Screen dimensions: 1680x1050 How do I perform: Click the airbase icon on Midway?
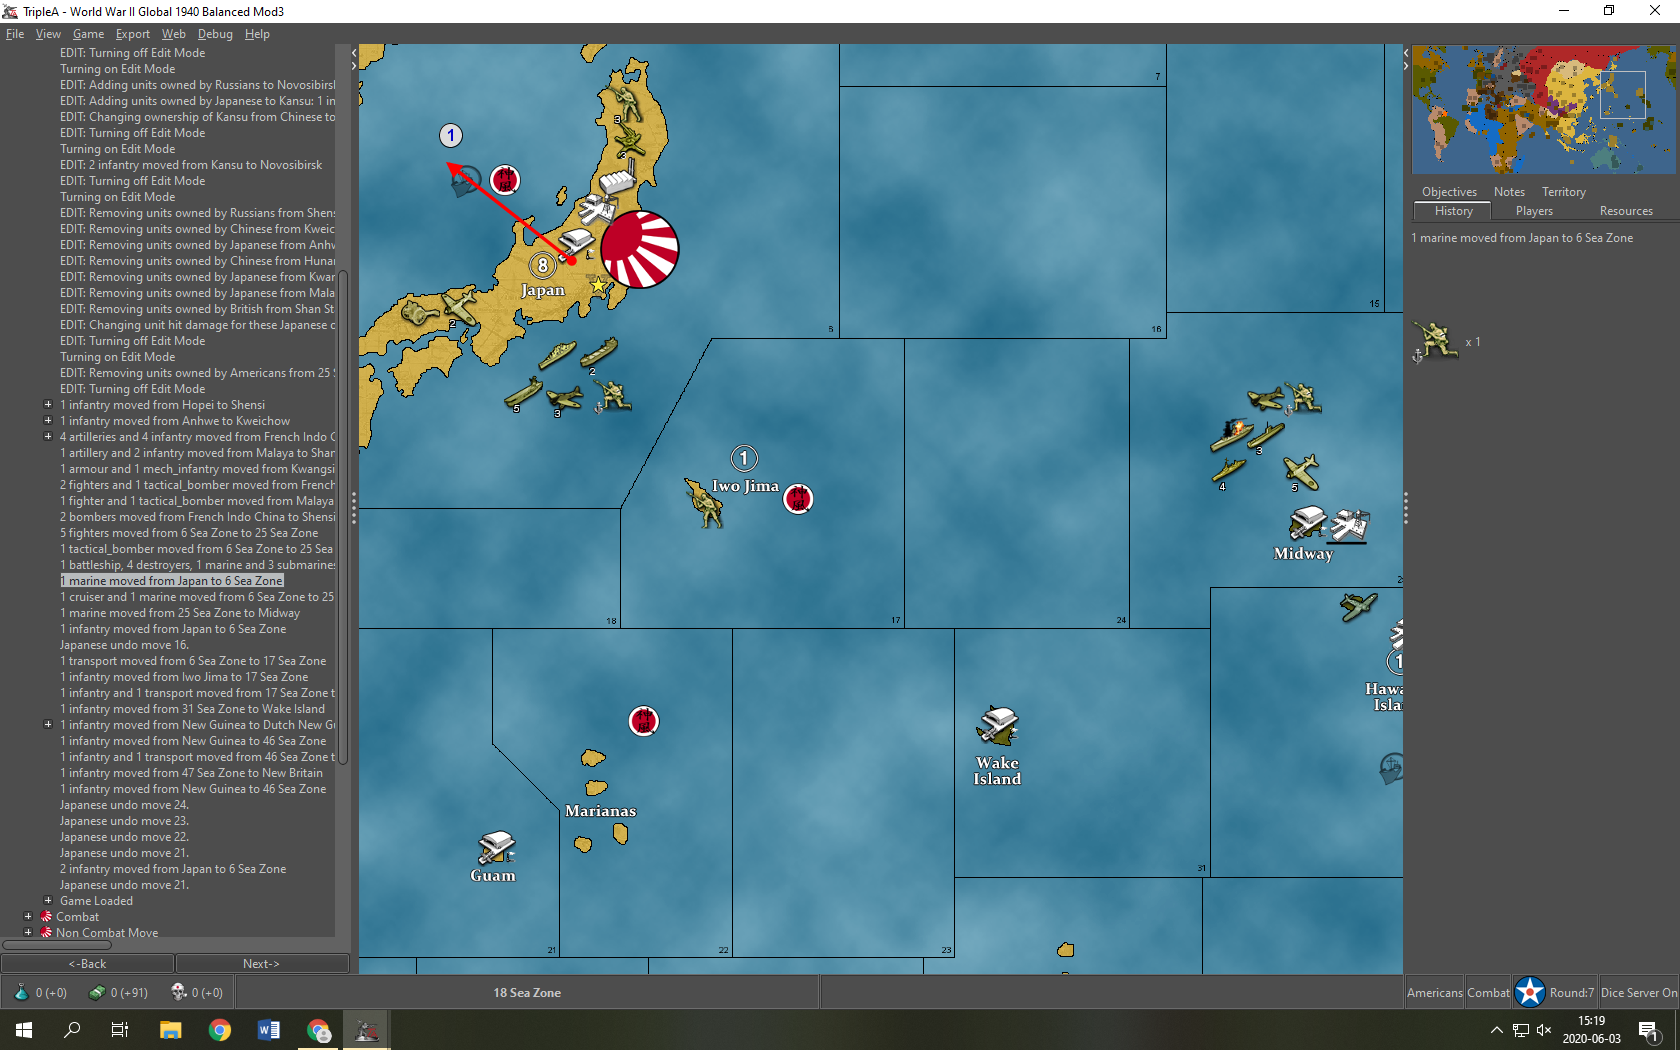tap(1350, 525)
